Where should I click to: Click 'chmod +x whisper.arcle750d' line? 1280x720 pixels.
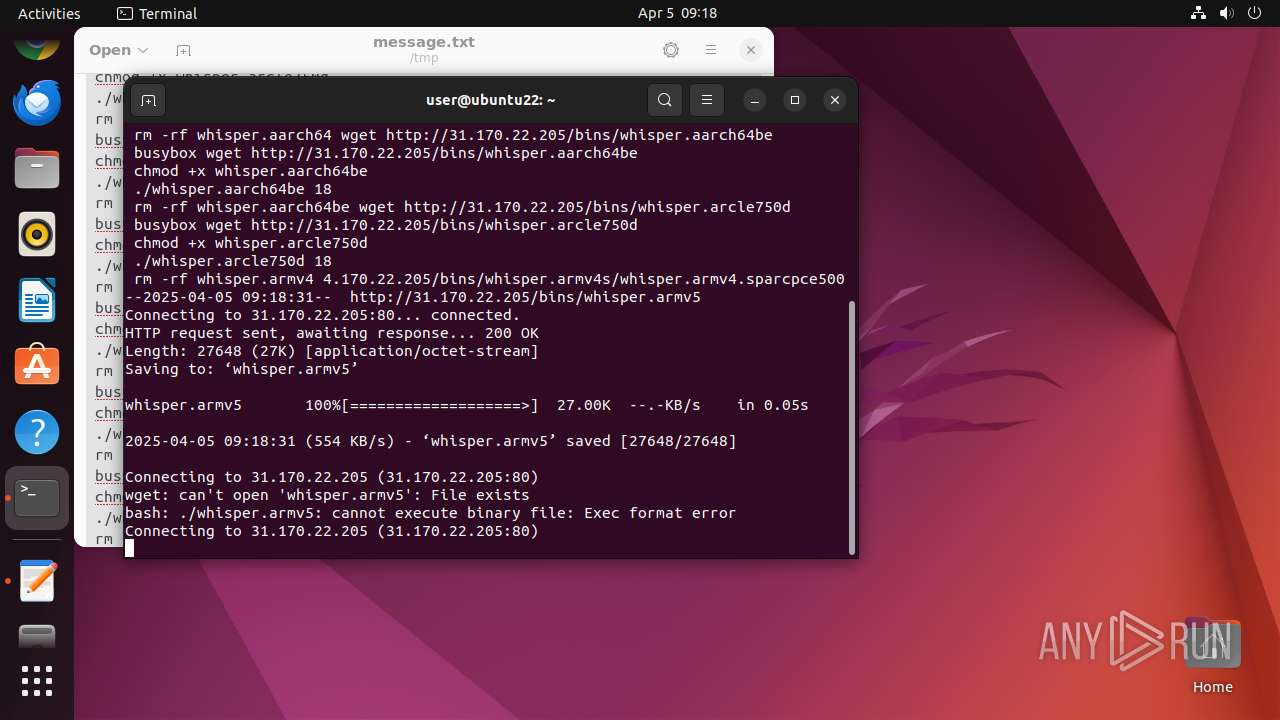[250, 243]
